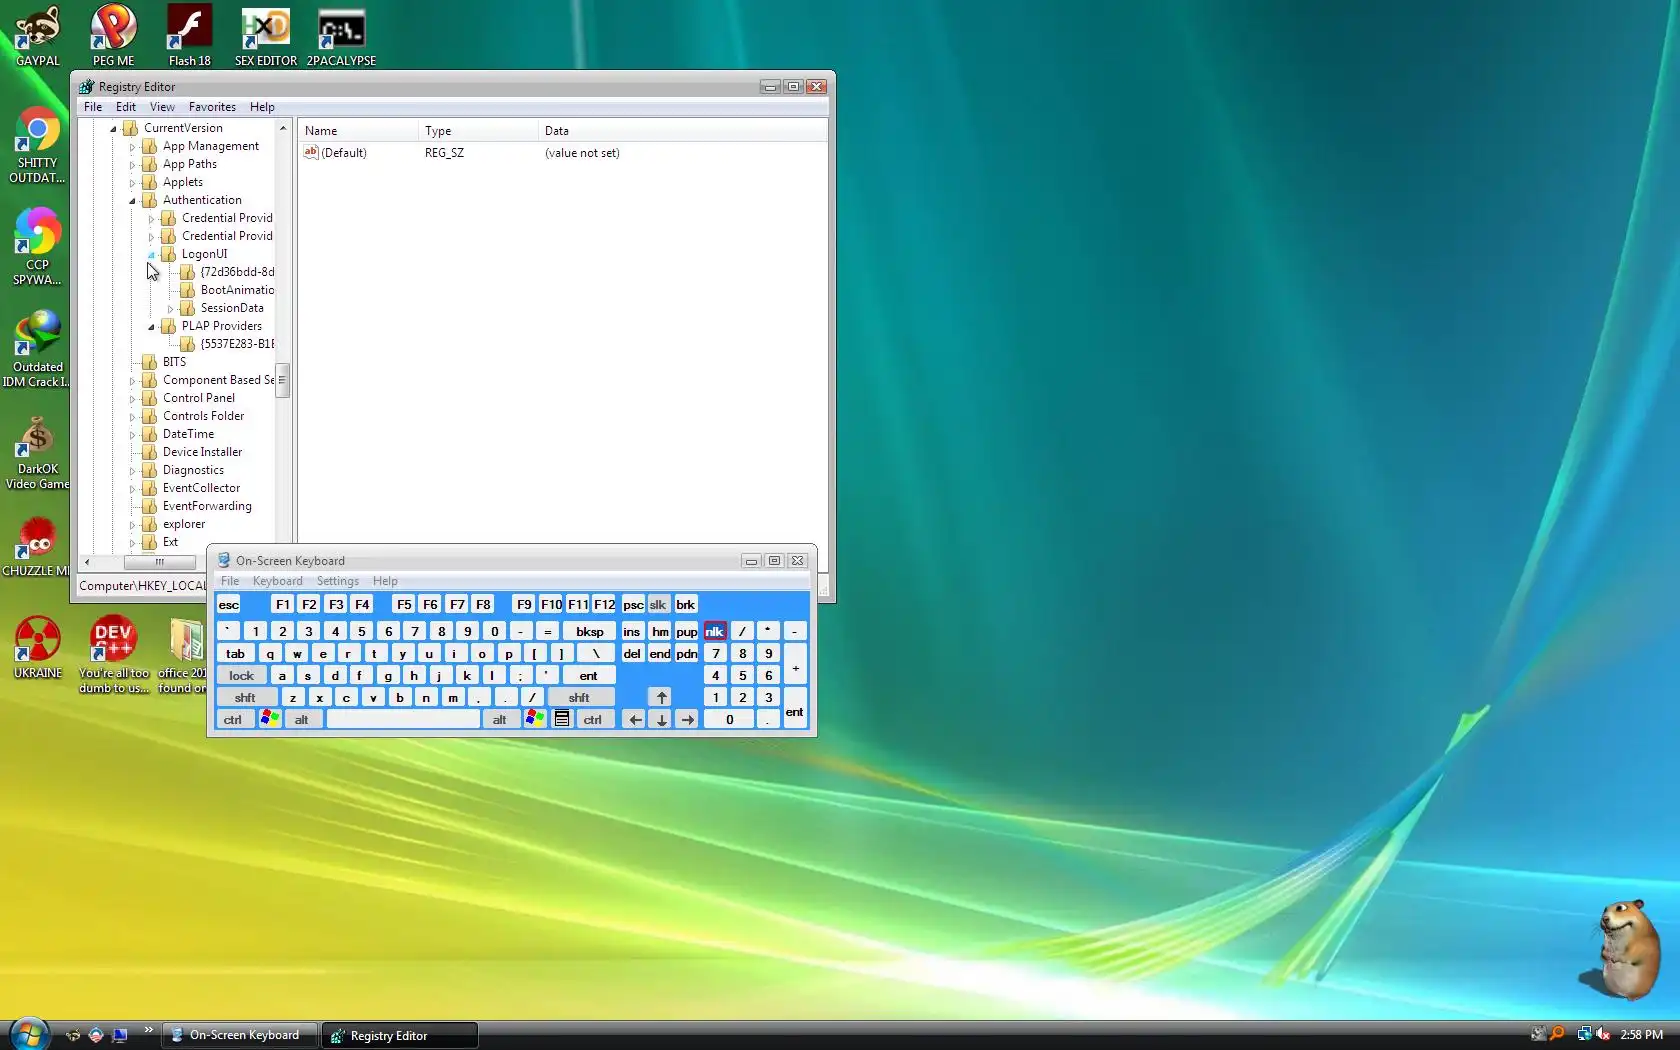Click the right arrow key on keyboard

click(687, 719)
